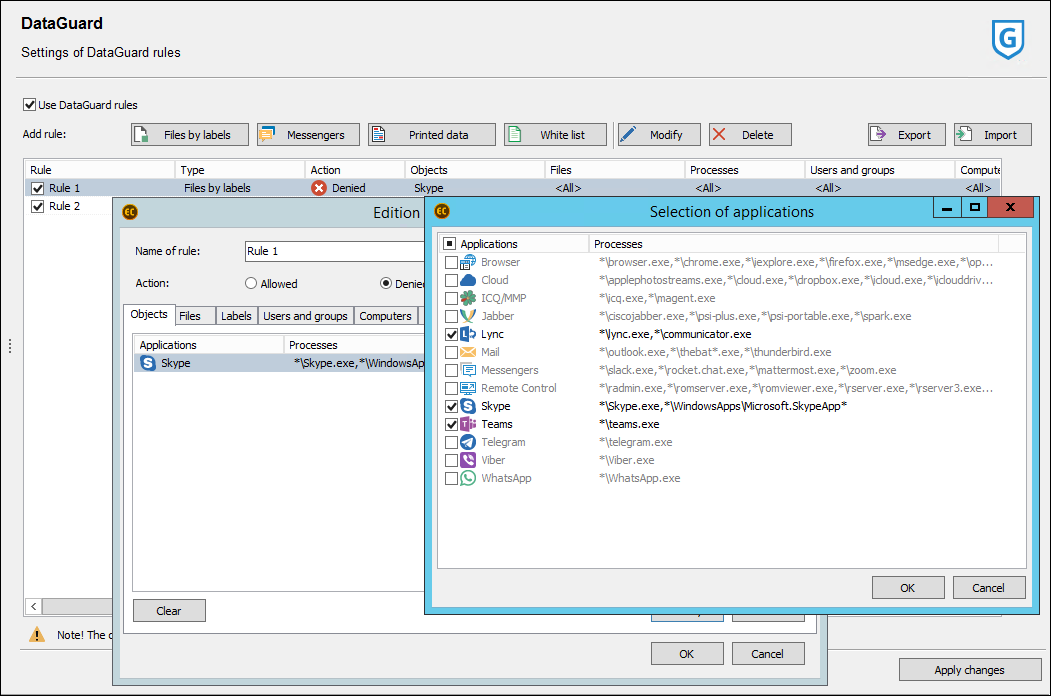The height and width of the screenshot is (696, 1051).
Task: Click the Users and groups column header
Action: pos(879,170)
